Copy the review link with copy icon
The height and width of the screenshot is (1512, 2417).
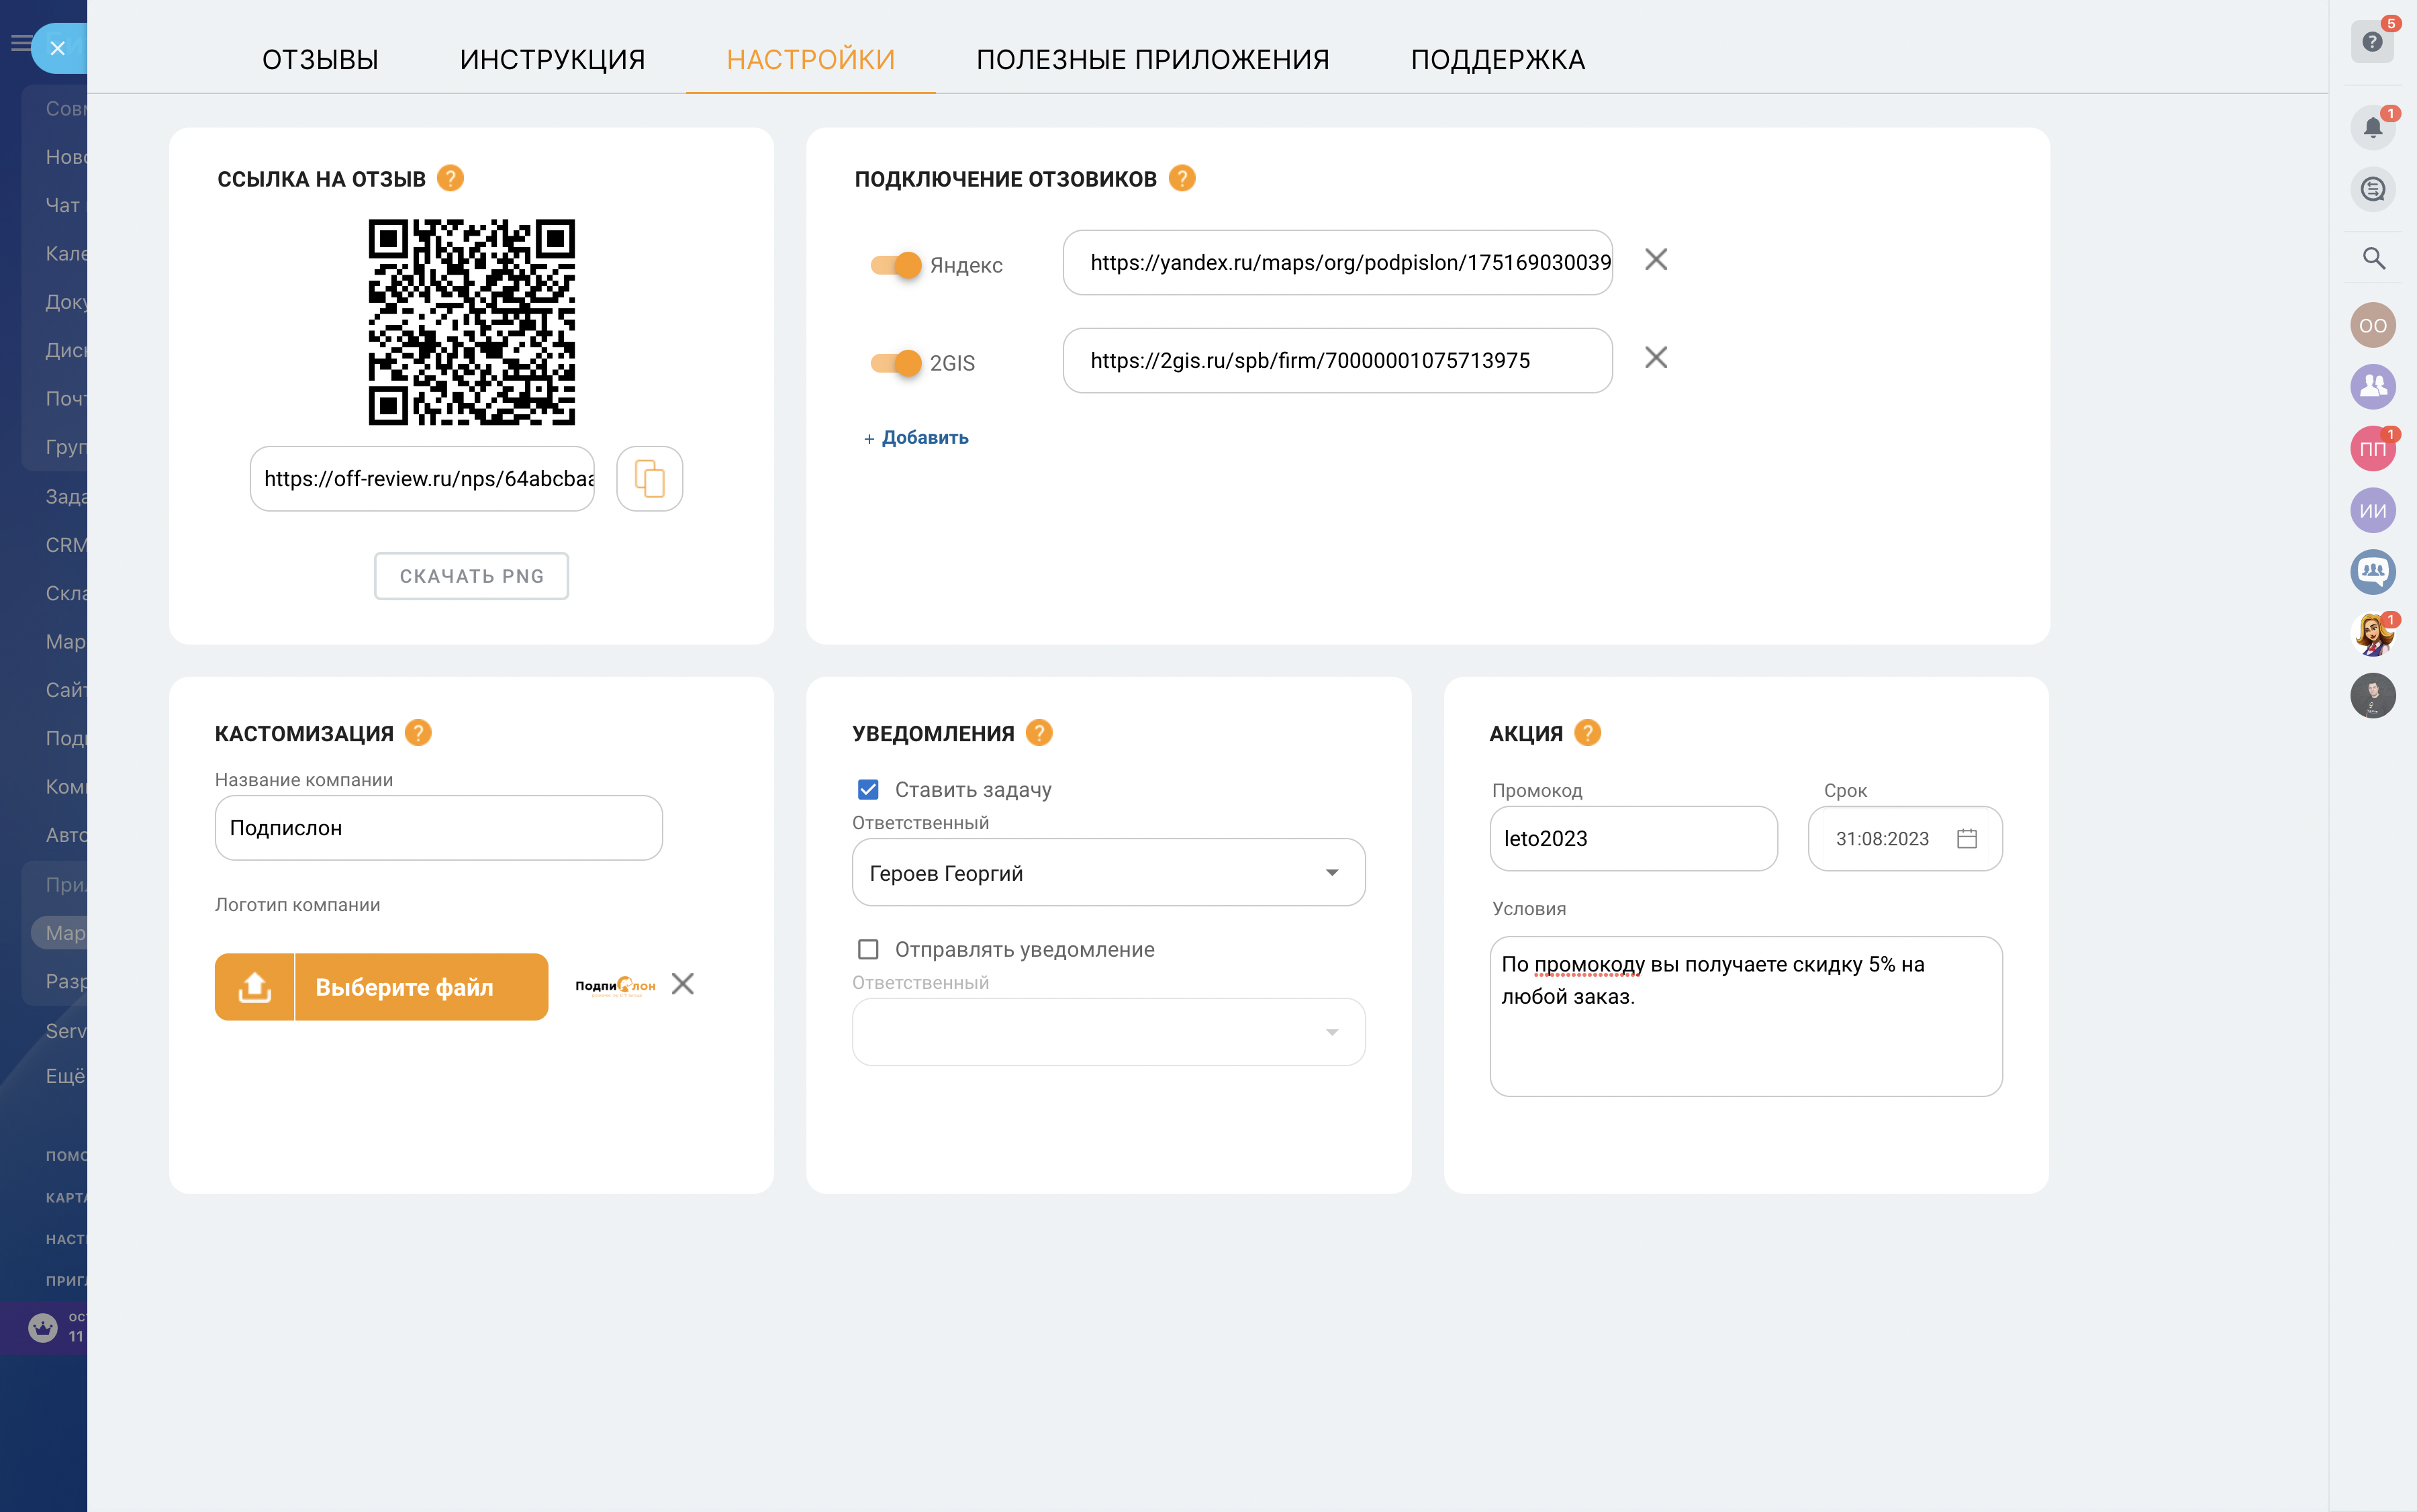click(x=649, y=479)
